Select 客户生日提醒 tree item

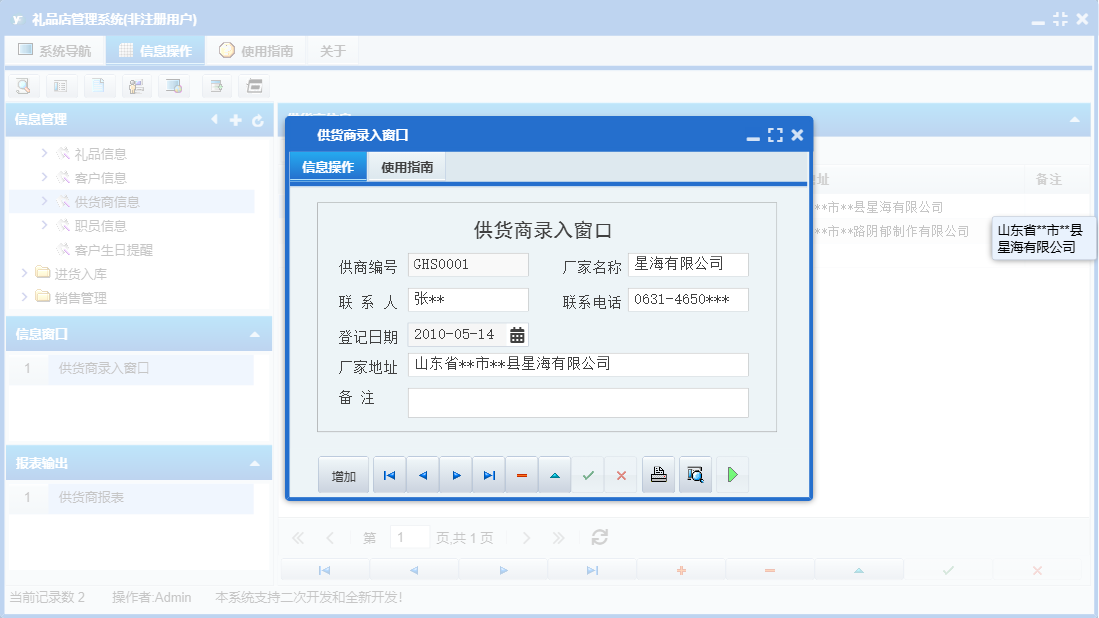pyautogui.click(x=114, y=249)
